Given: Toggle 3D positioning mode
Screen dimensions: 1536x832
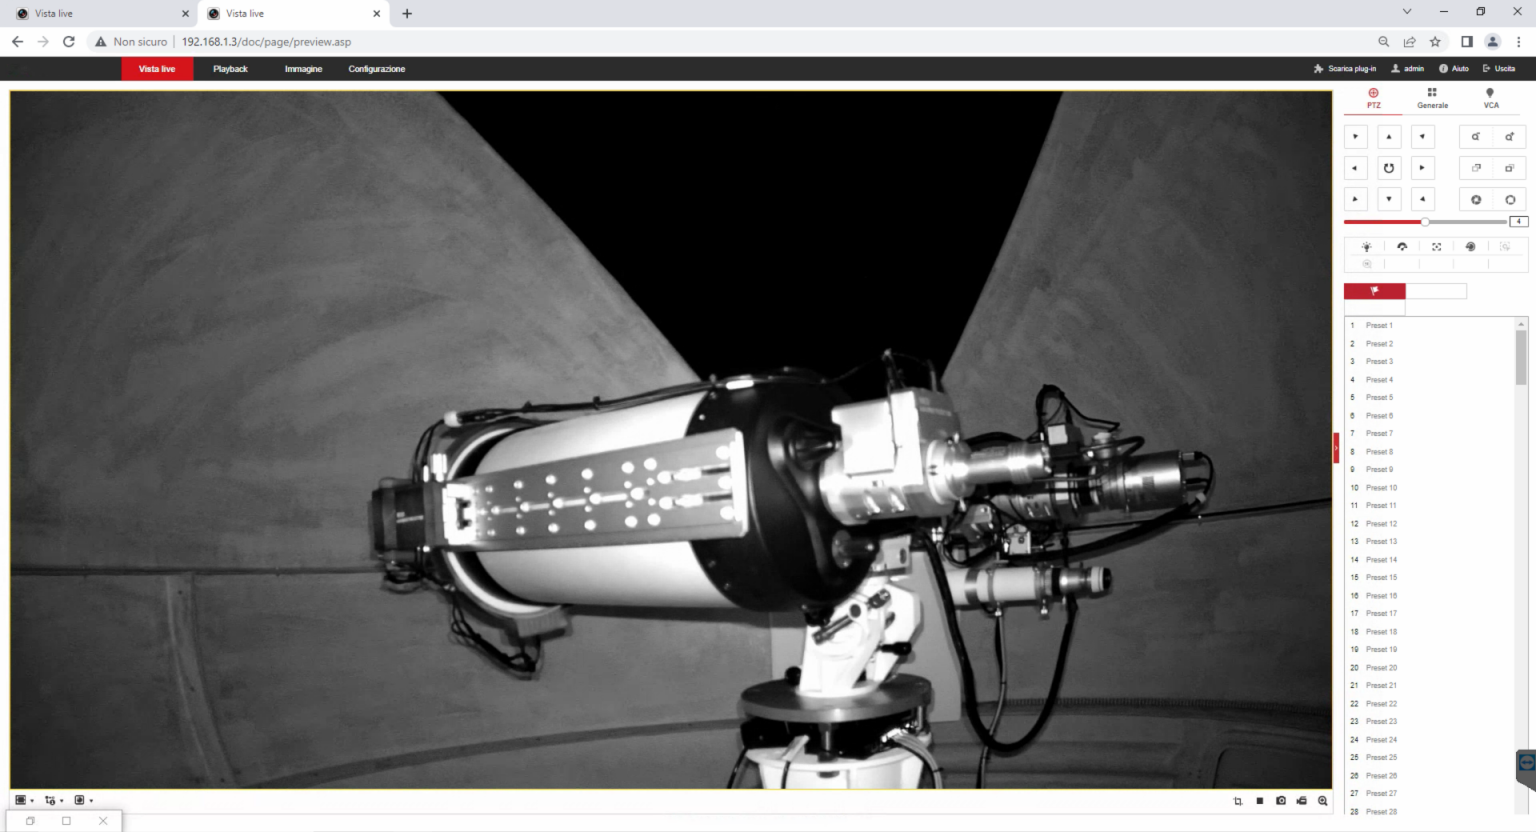Looking at the screenshot, I should coord(1436,246).
